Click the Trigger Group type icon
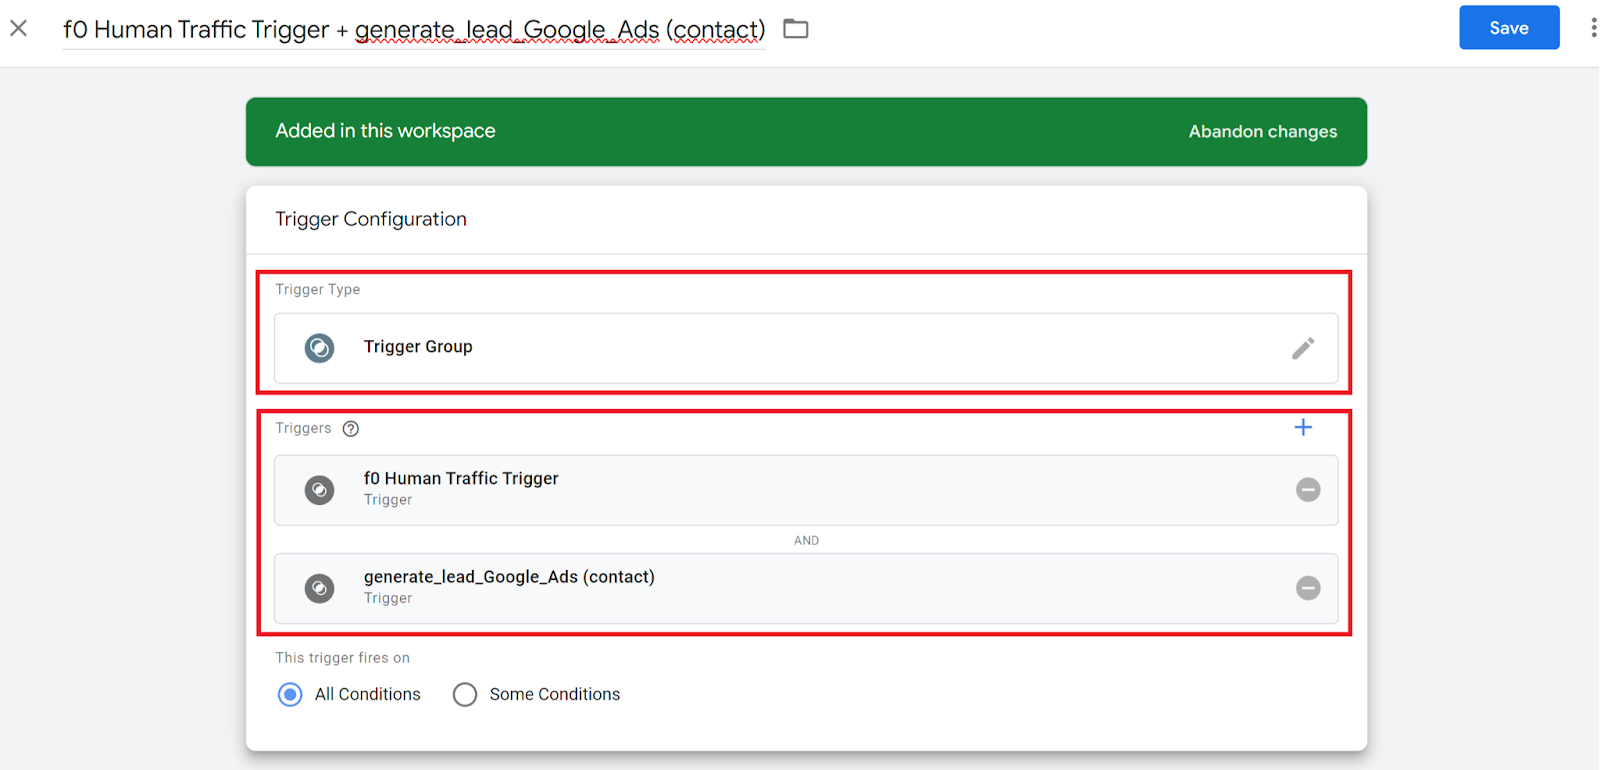Screen dimensions: 1600x770 [320, 348]
